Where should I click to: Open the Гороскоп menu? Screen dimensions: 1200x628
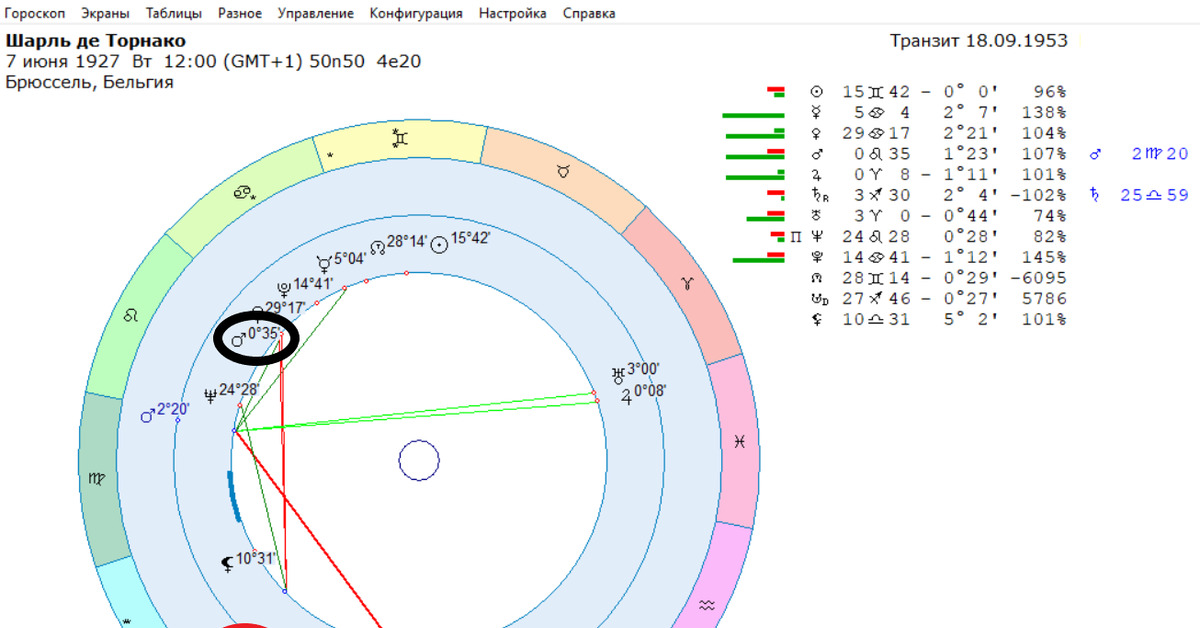tap(34, 14)
